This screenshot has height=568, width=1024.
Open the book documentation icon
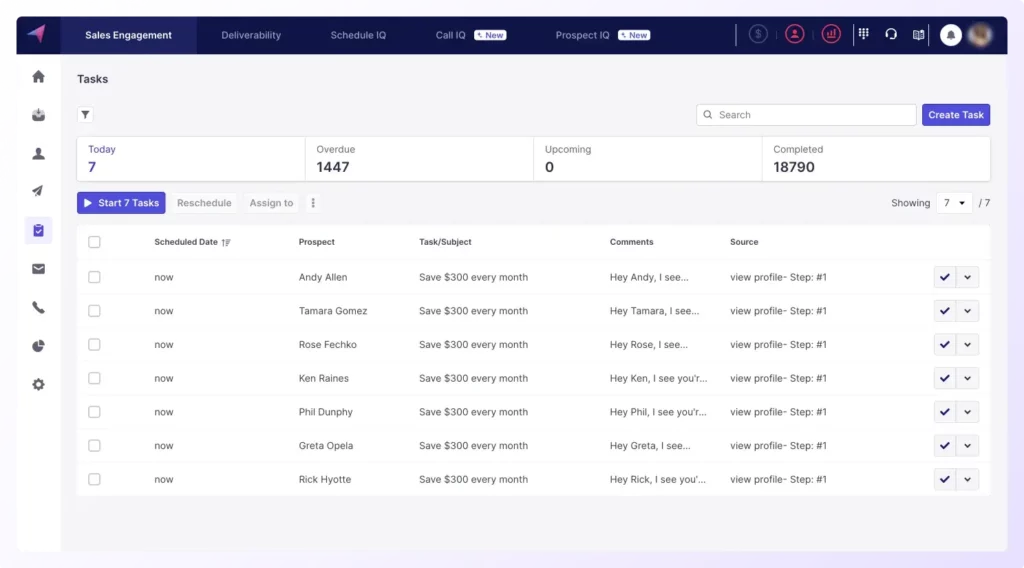pyautogui.click(x=918, y=35)
